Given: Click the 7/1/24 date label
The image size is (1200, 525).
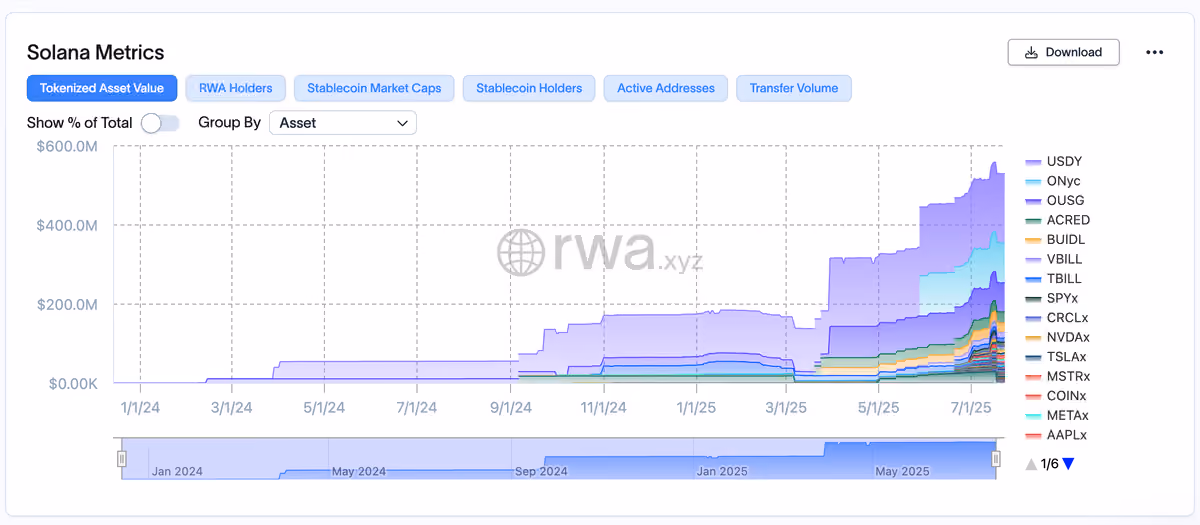Looking at the screenshot, I should [416, 408].
